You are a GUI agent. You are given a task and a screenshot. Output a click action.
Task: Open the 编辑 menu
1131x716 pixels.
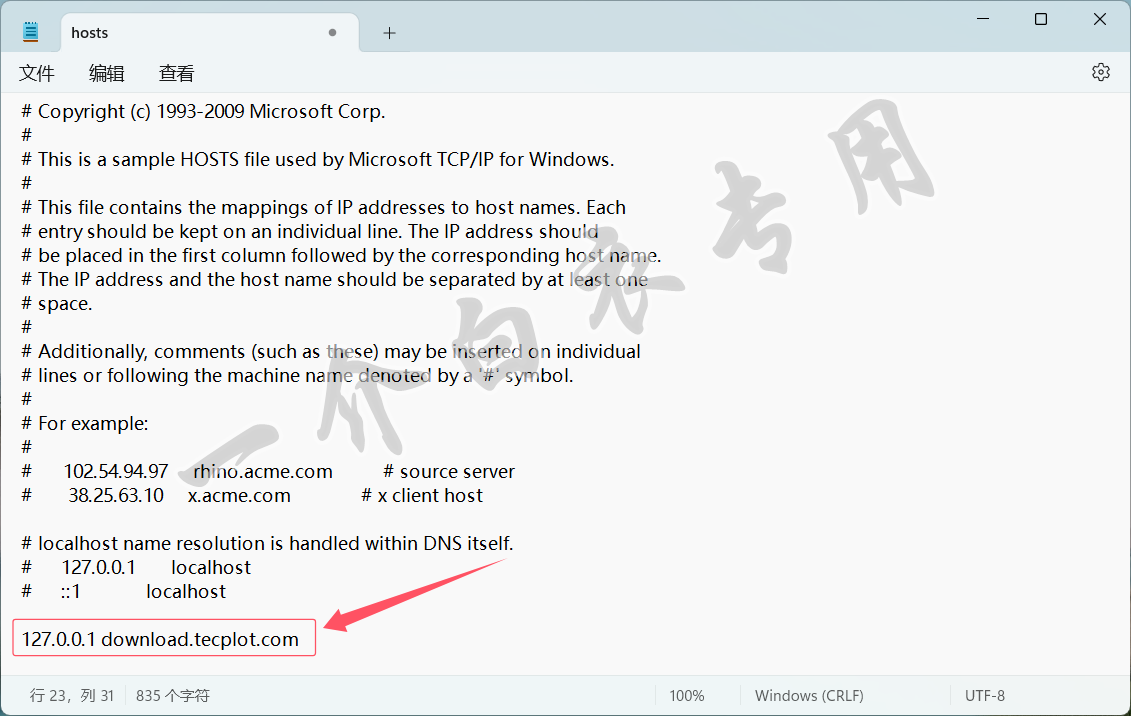point(107,73)
